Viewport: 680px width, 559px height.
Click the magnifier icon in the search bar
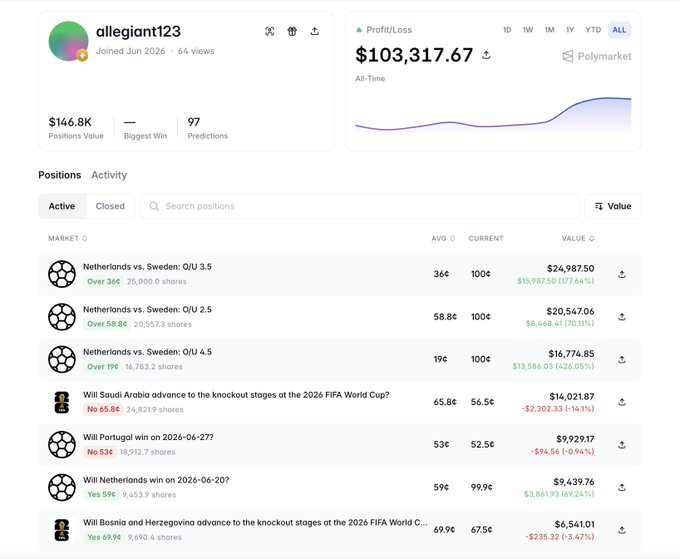154,206
